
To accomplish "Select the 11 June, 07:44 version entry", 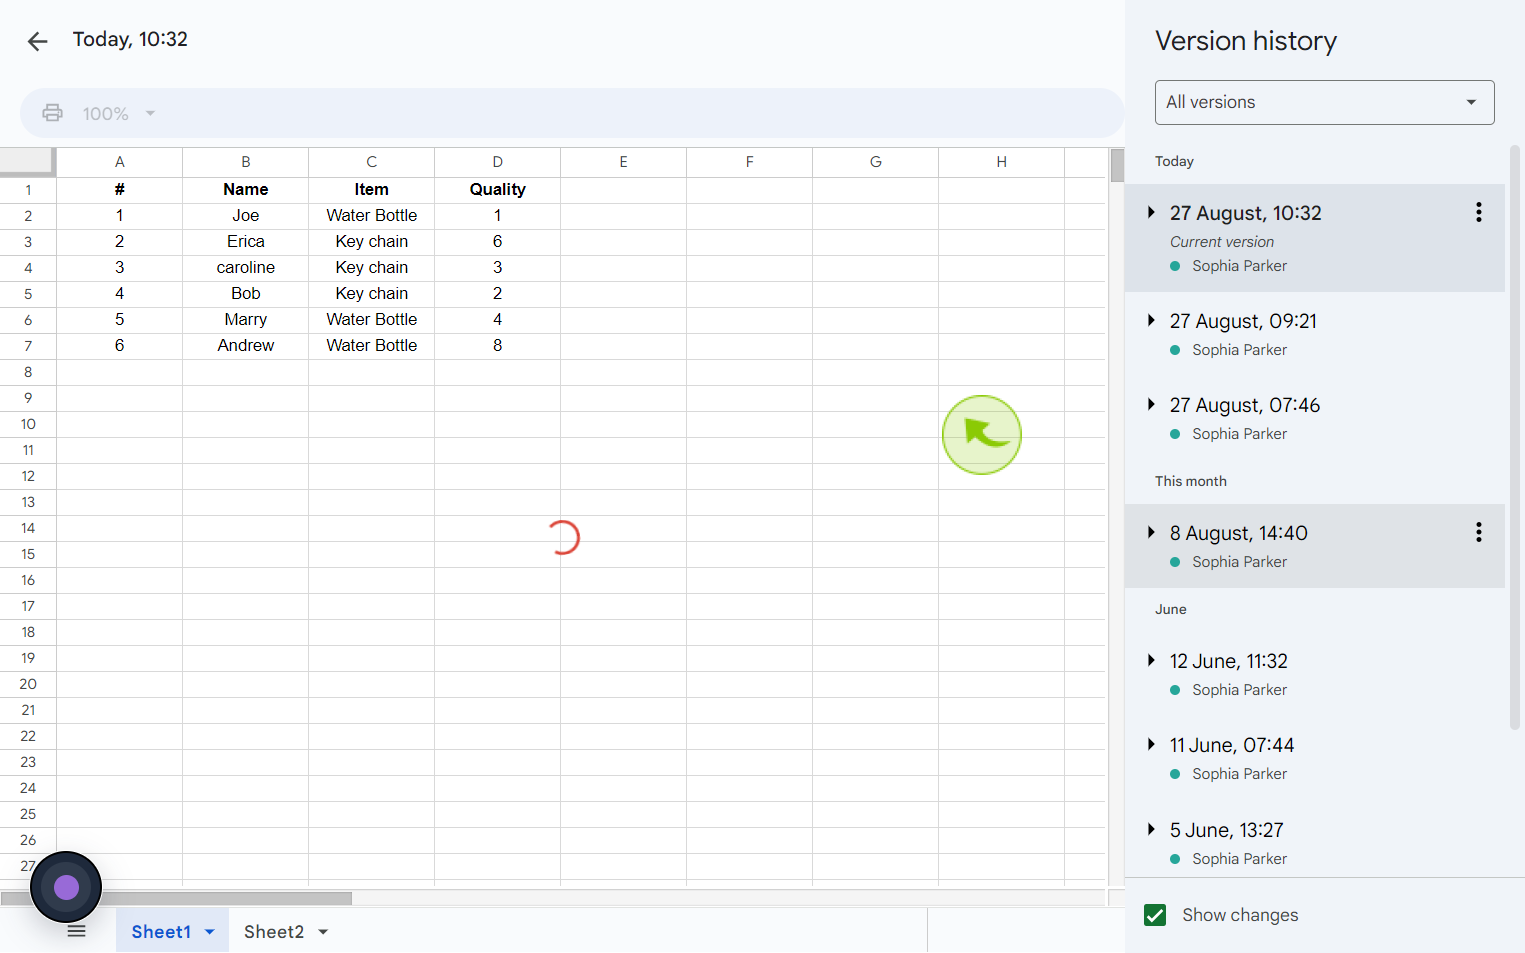I will pos(1315,758).
